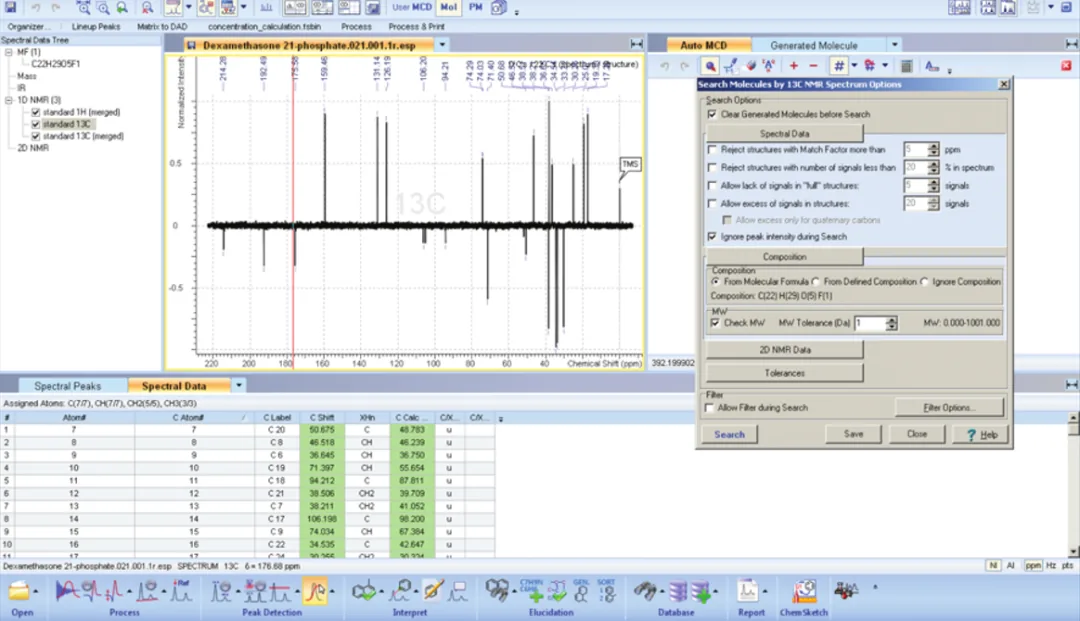Click the PM mode button in top toolbar
The width and height of the screenshot is (1080, 621).
[x=475, y=8]
